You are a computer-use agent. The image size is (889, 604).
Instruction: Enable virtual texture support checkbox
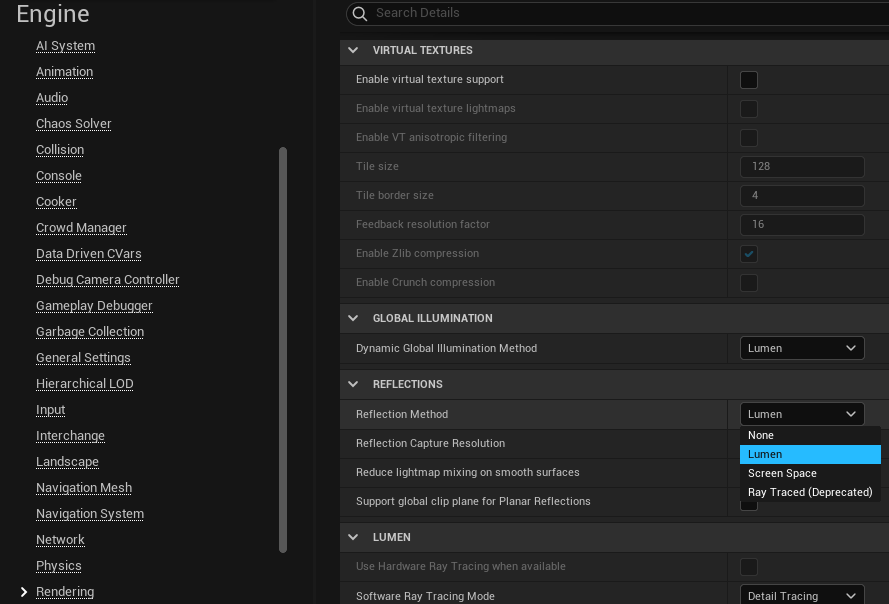pos(748,80)
